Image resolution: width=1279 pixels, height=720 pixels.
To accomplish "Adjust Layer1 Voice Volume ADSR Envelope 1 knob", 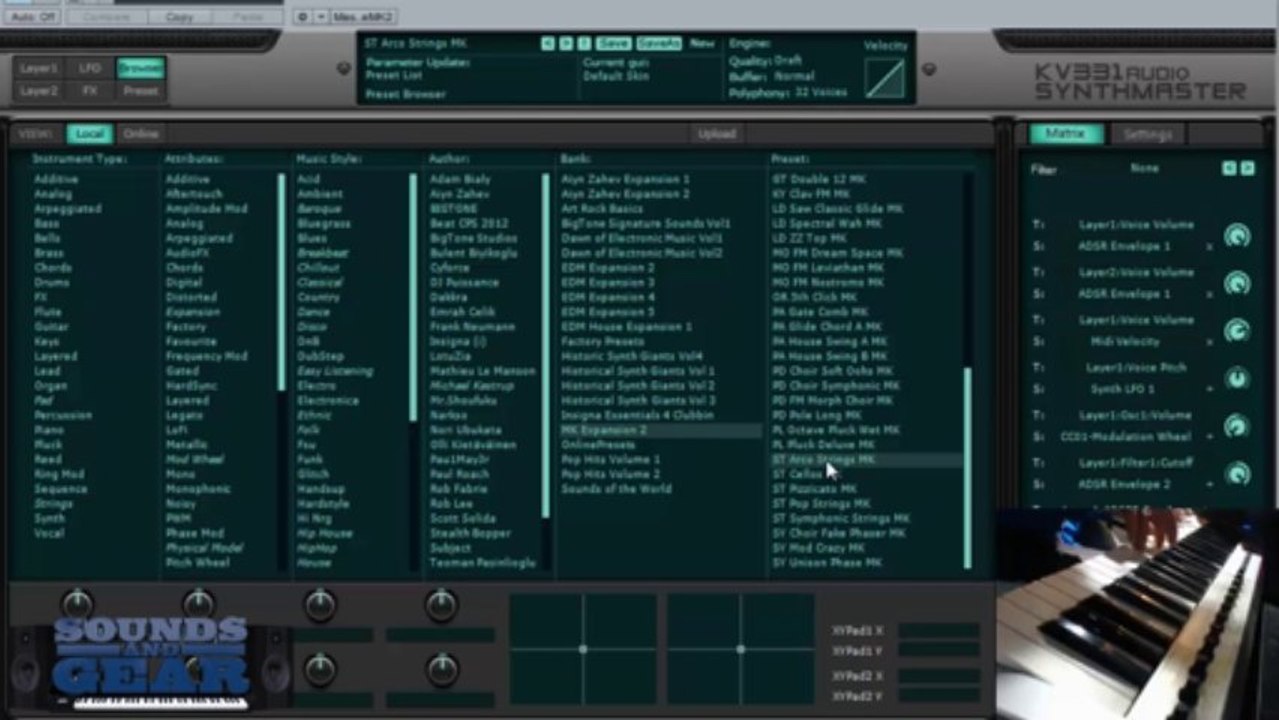I will coord(1237,236).
